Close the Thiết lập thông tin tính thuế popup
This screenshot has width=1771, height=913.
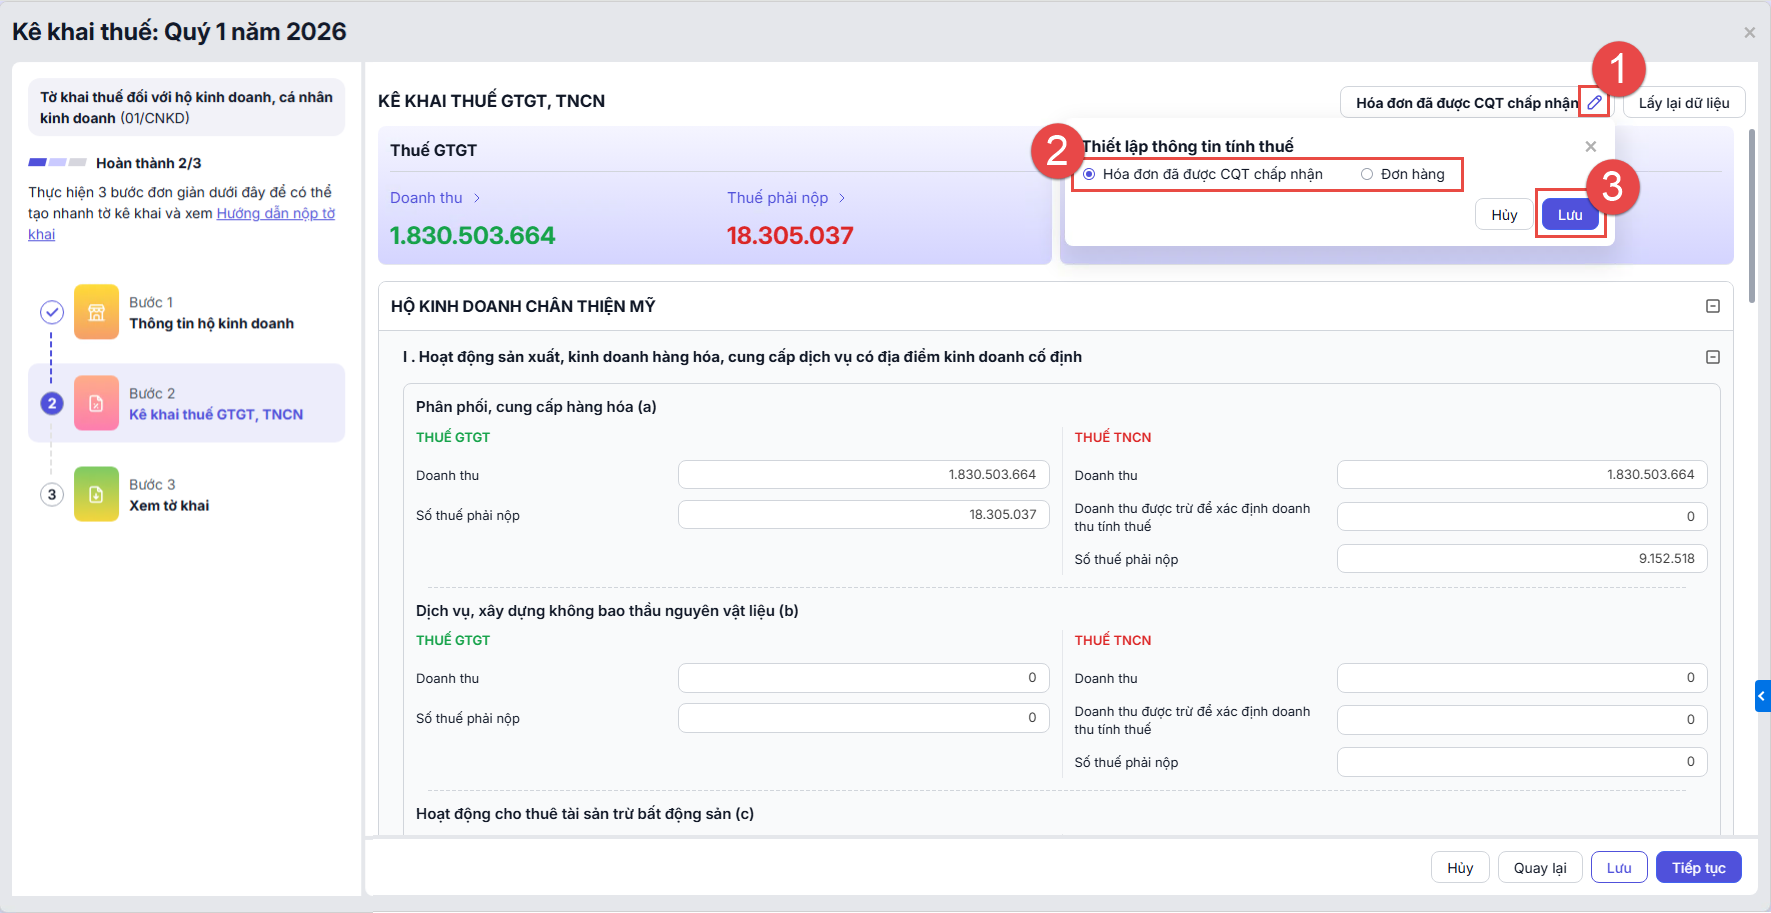pyautogui.click(x=1590, y=147)
